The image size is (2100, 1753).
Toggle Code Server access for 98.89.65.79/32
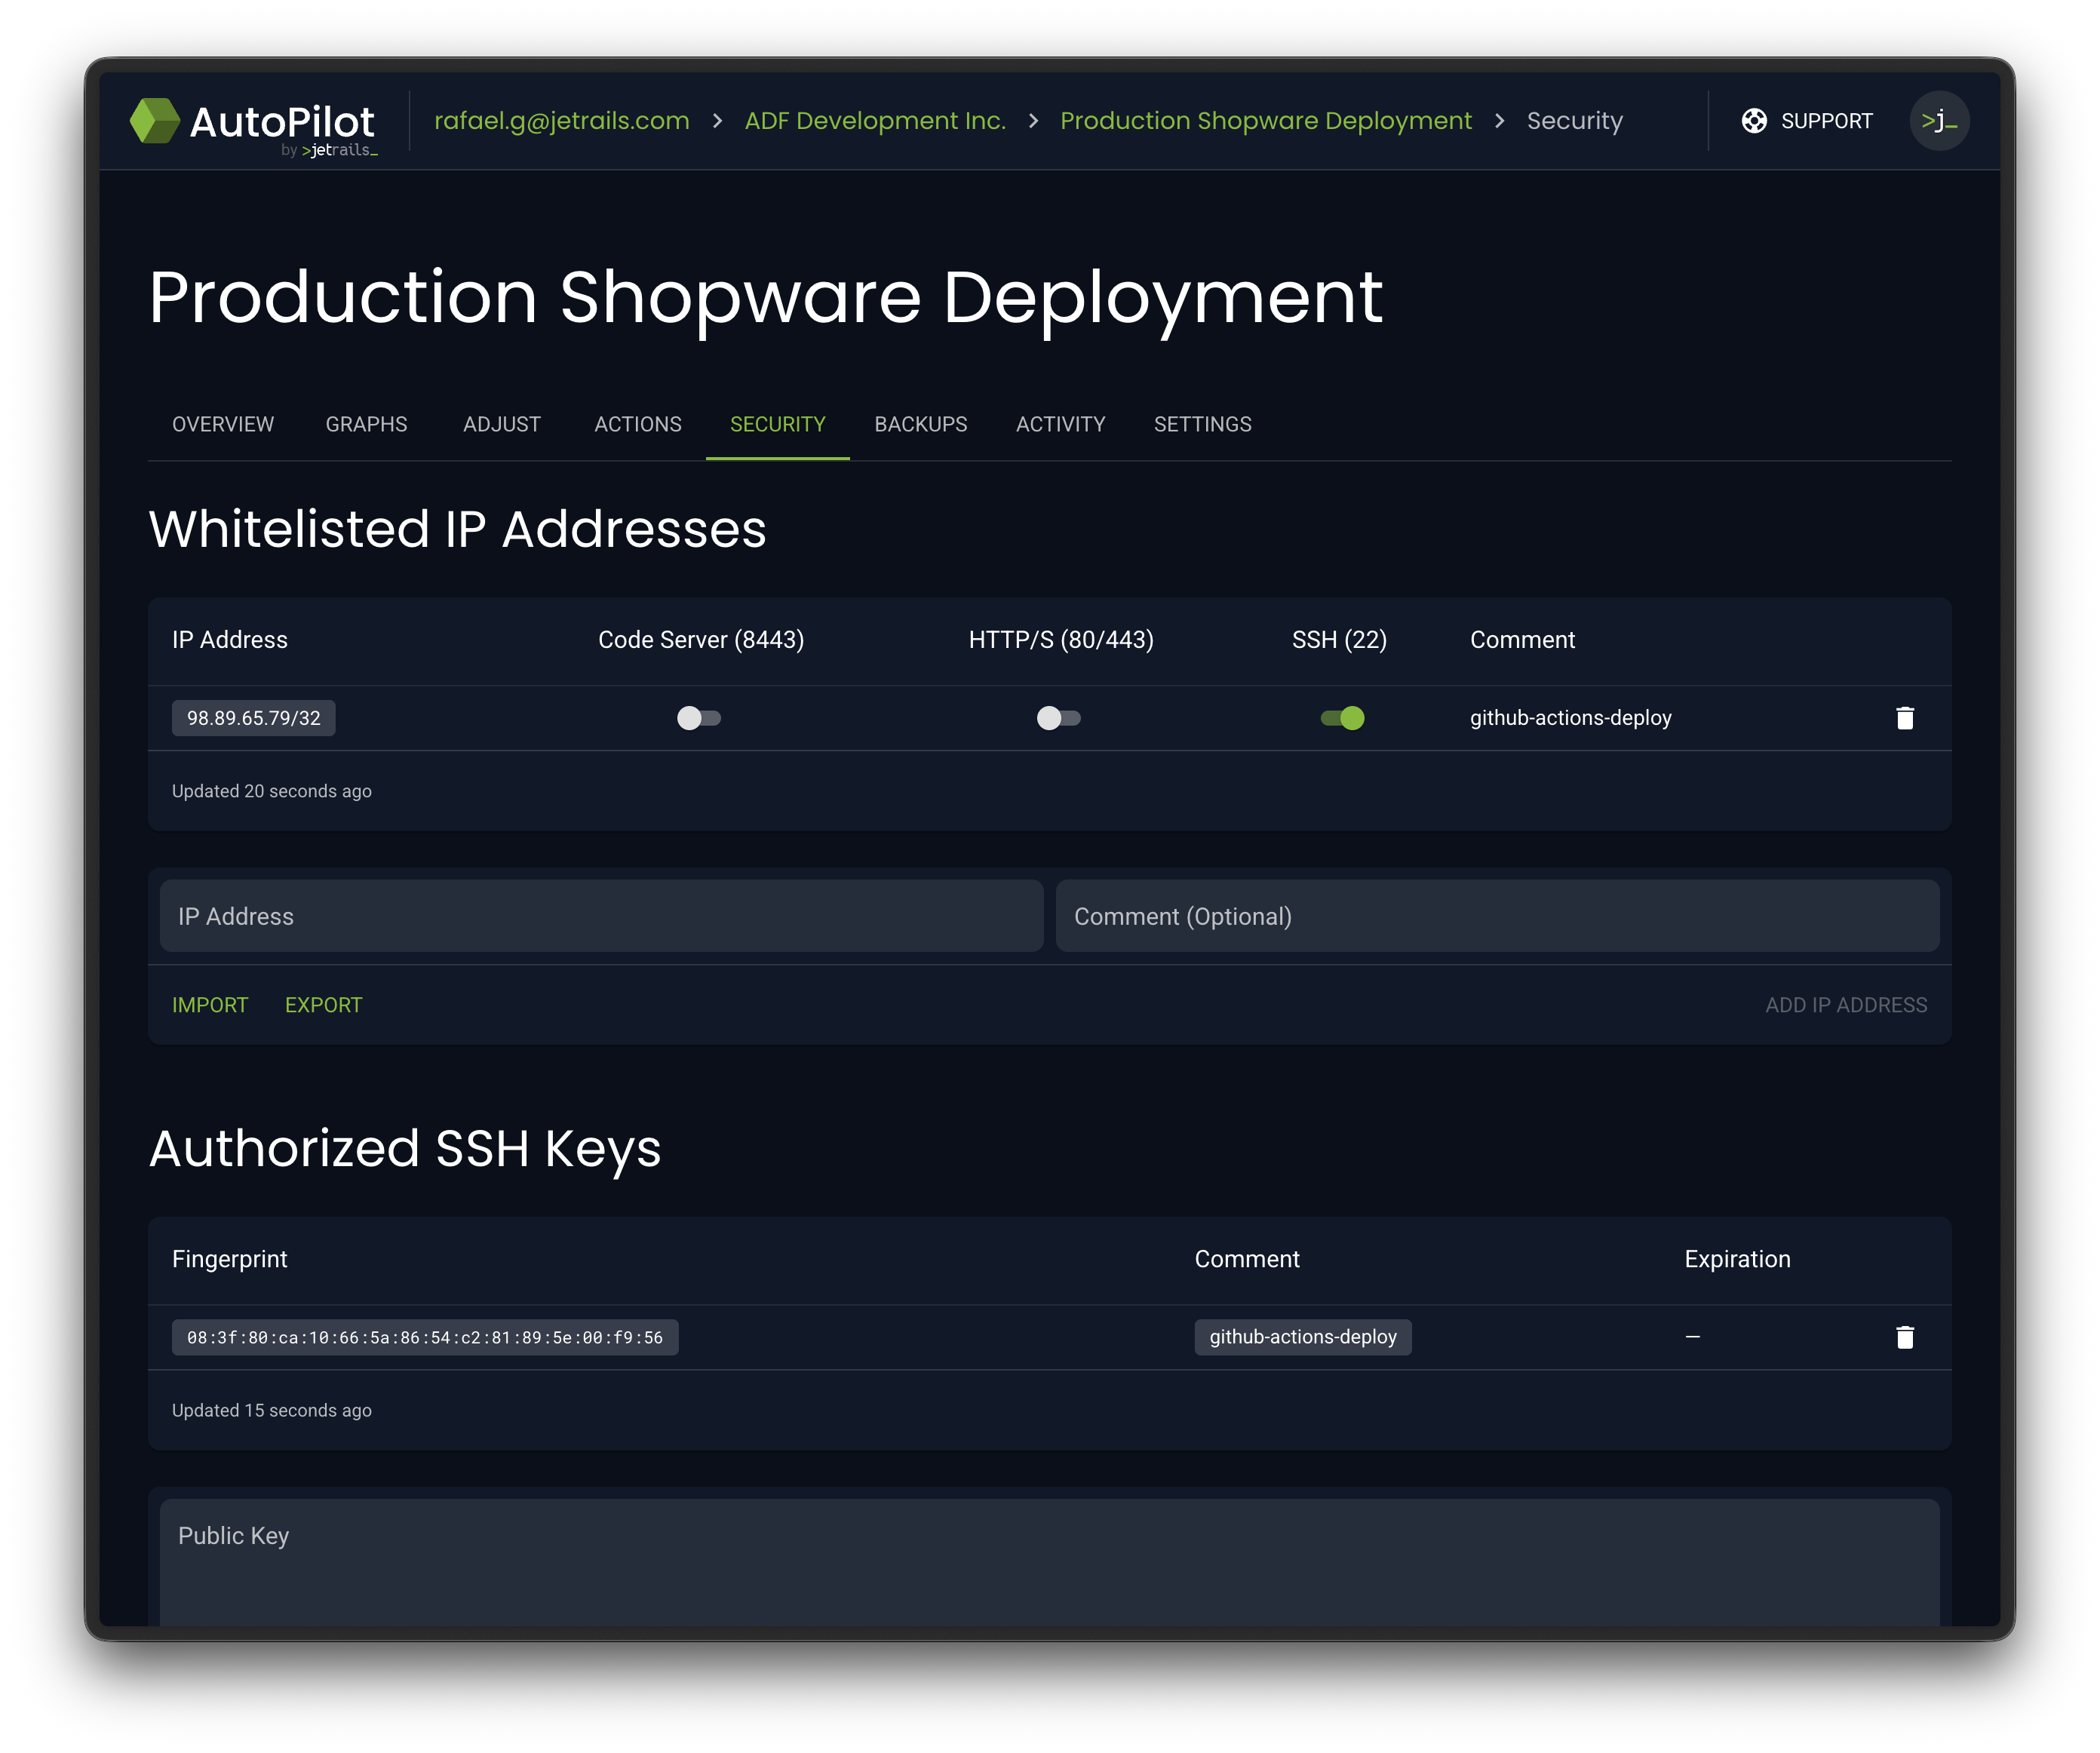click(699, 718)
